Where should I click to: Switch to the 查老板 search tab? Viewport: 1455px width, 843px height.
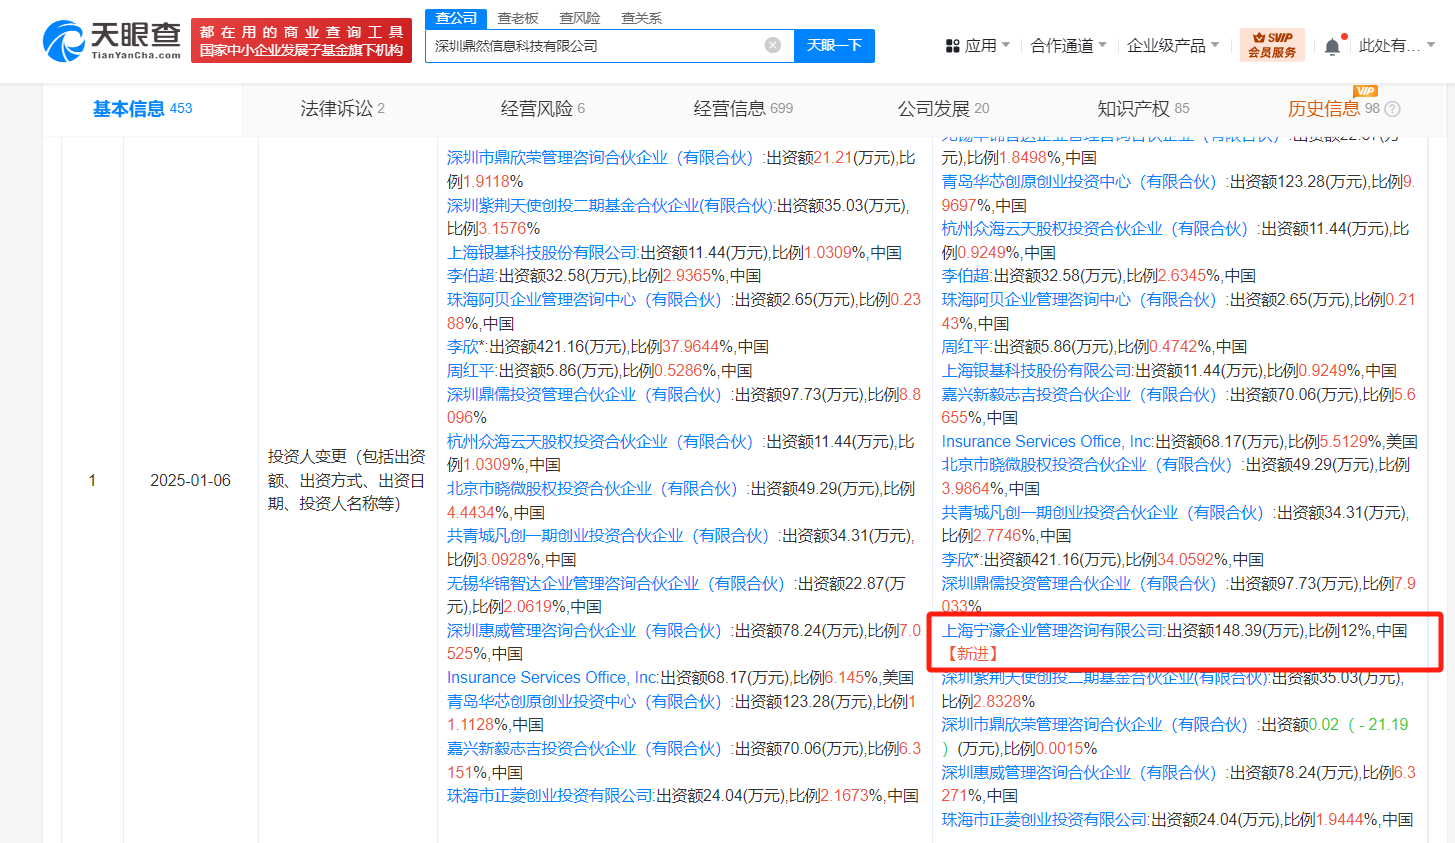tap(518, 18)
